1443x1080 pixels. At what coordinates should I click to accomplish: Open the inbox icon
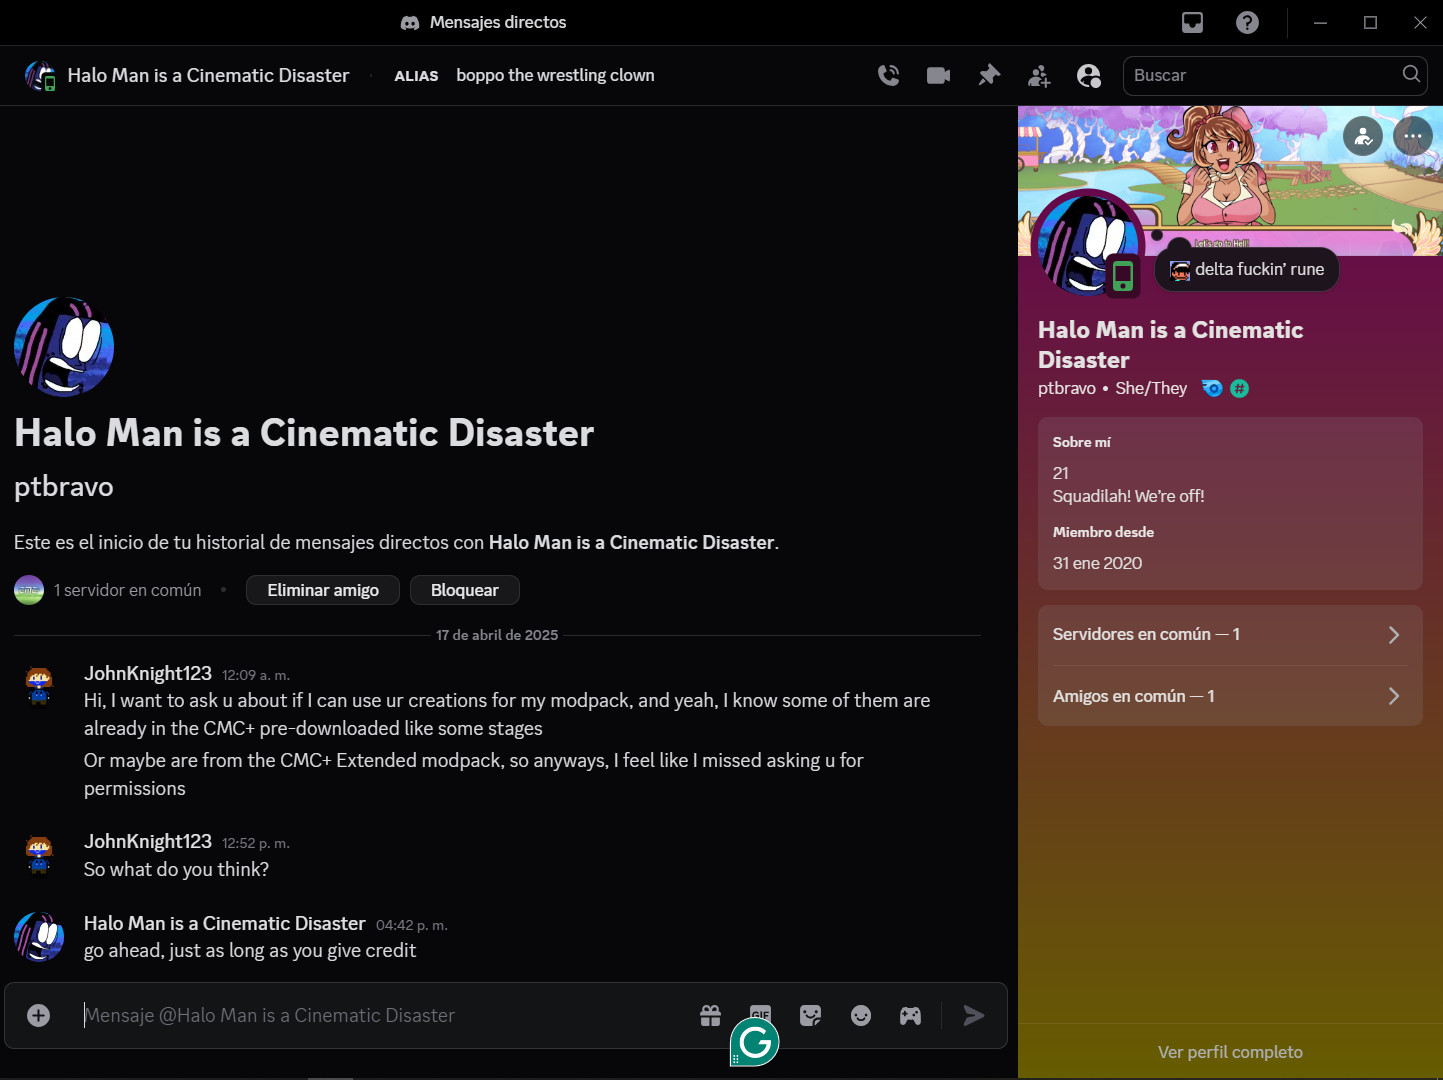[x=1192, y=22]
